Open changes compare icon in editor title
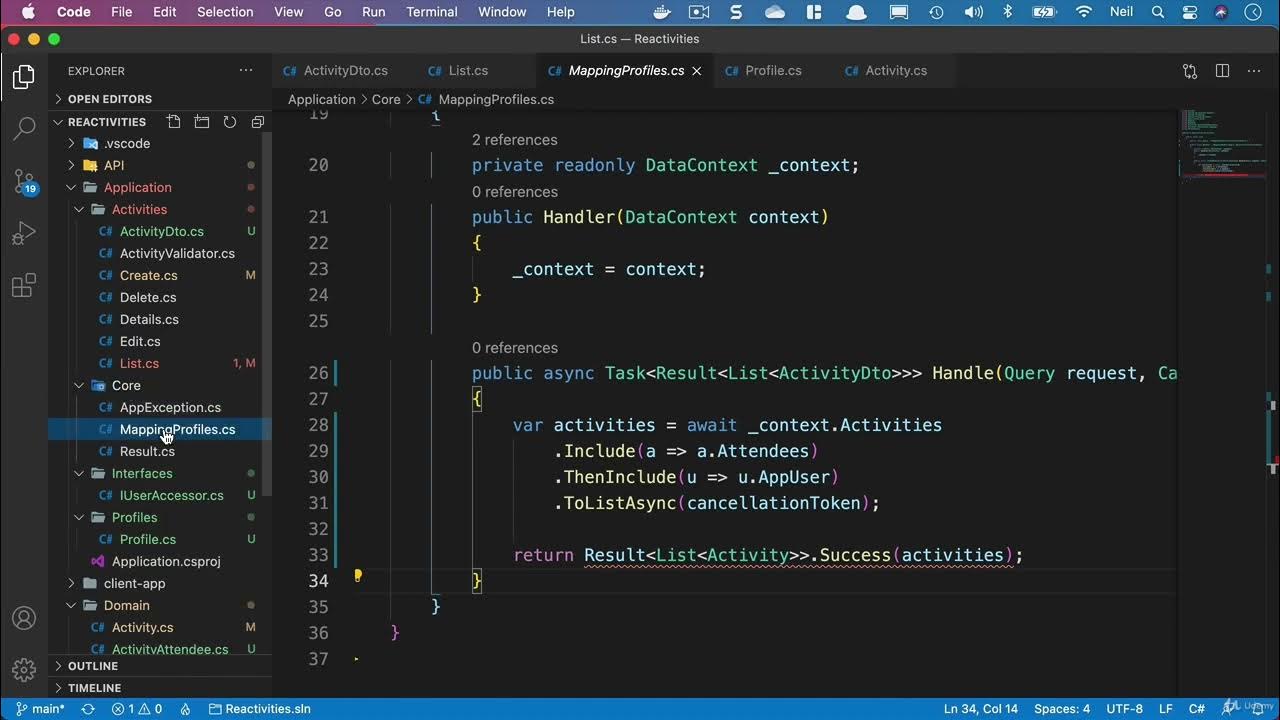The image size is (1280, 720). [1190, 71]
